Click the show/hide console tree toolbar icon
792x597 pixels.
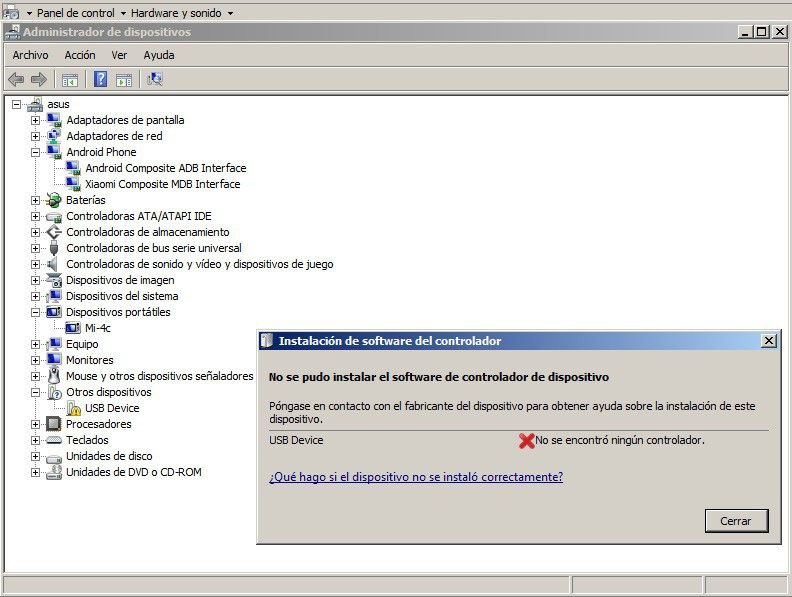(70, 80)
